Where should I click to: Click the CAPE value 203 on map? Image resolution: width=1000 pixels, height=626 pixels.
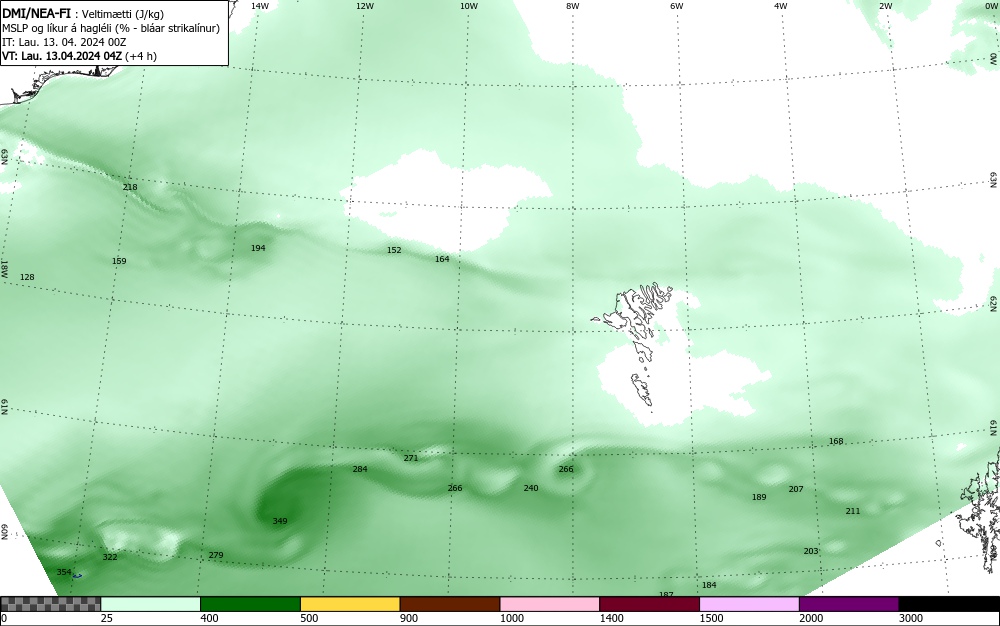(x=811, y=551)
